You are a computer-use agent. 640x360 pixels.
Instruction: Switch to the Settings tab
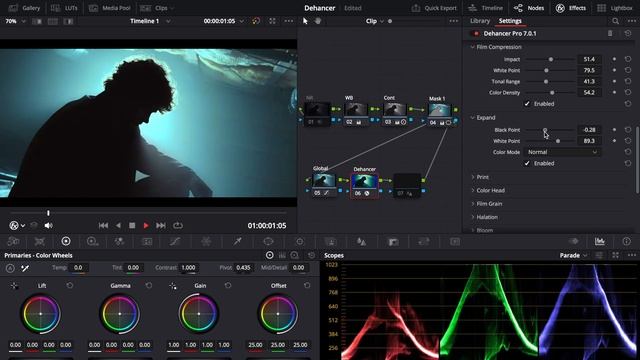pos(510,21)
